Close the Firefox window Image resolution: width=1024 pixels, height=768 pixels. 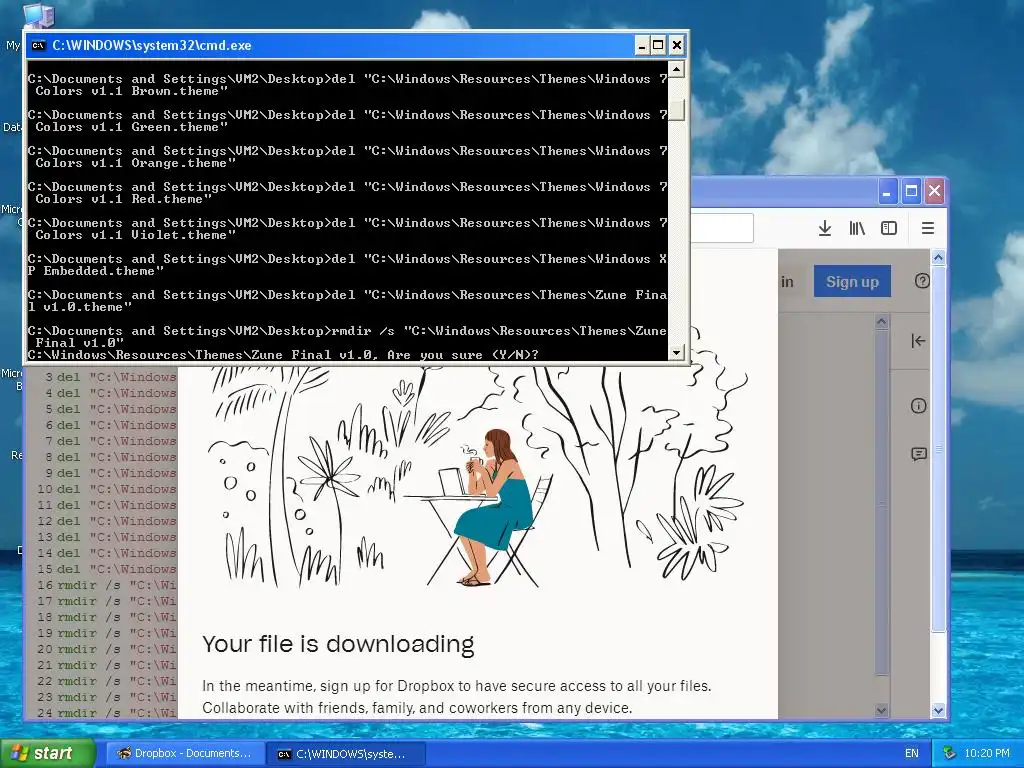pyautogui.click(x=935, y=191)
